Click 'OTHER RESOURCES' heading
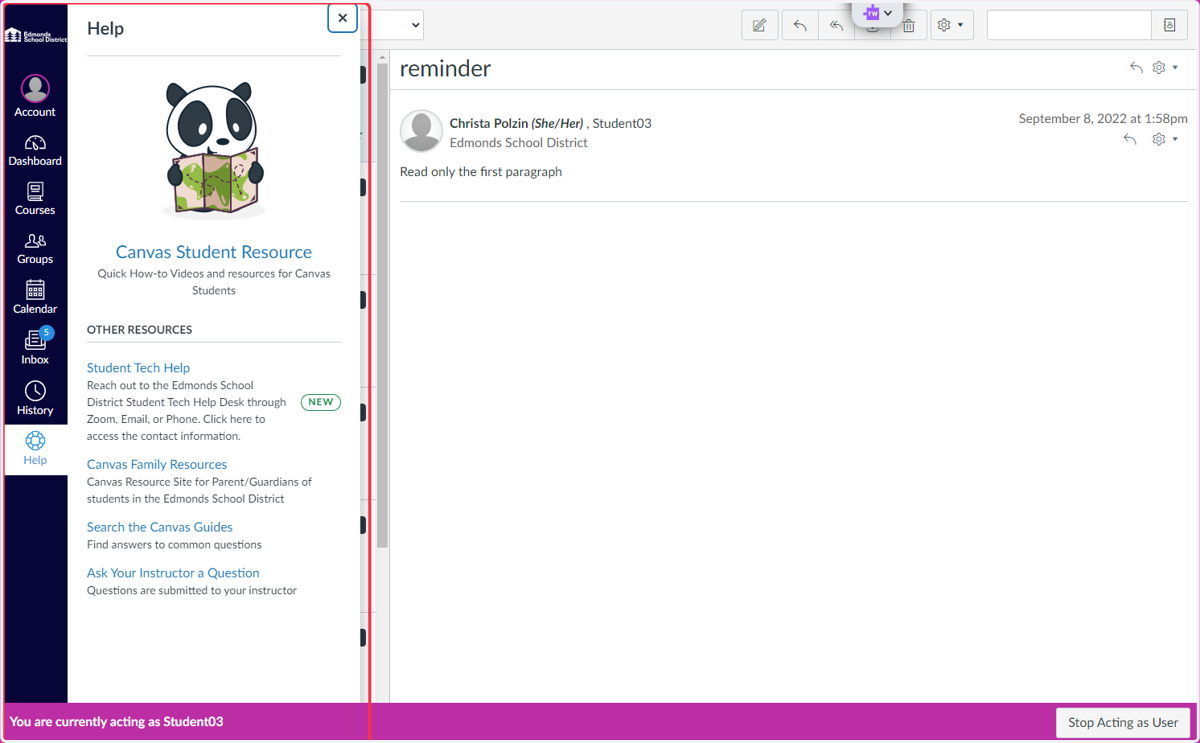 (139, 329)
